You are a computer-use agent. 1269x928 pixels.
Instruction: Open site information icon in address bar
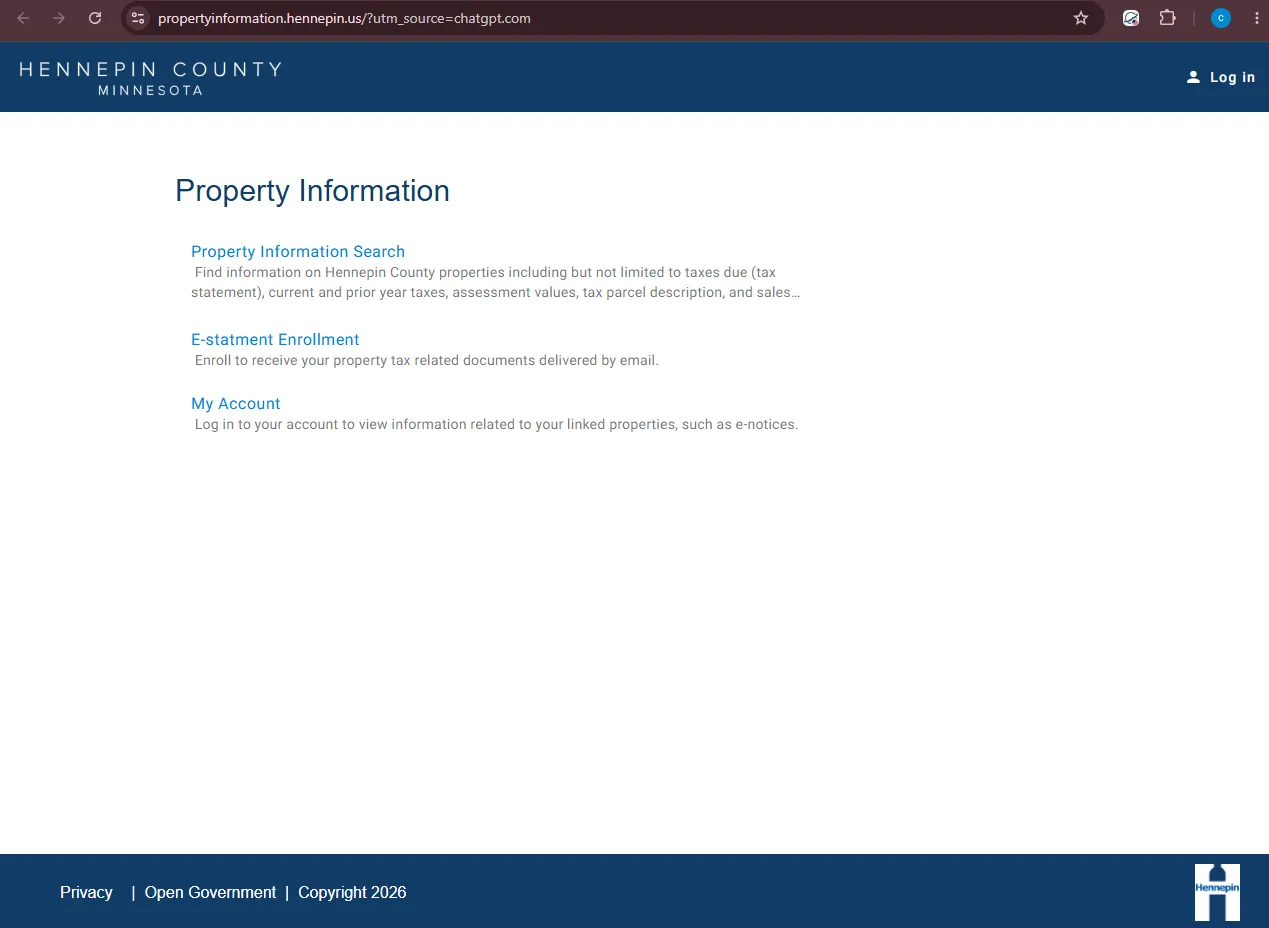pos(138,18)
